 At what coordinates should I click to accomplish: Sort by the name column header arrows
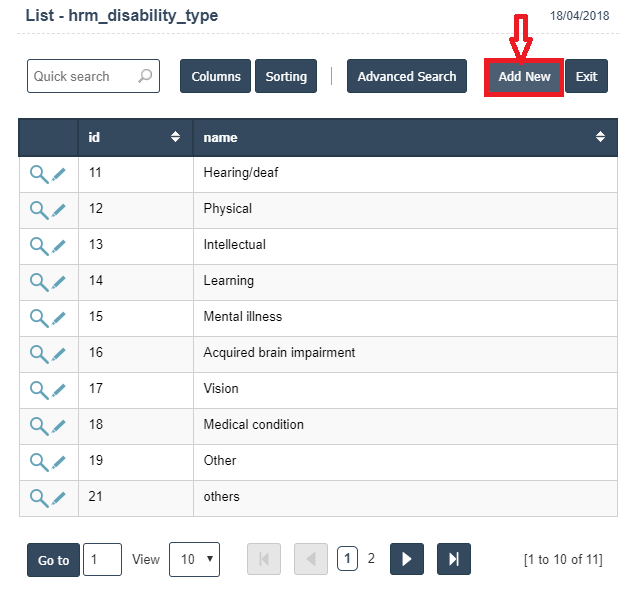pos(600,137)
